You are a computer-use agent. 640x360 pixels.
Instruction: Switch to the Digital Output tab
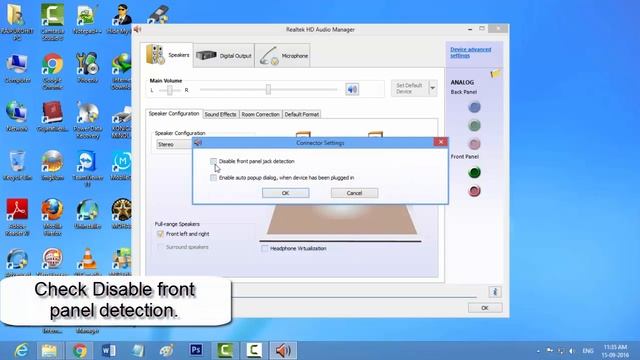click(224, 56)
